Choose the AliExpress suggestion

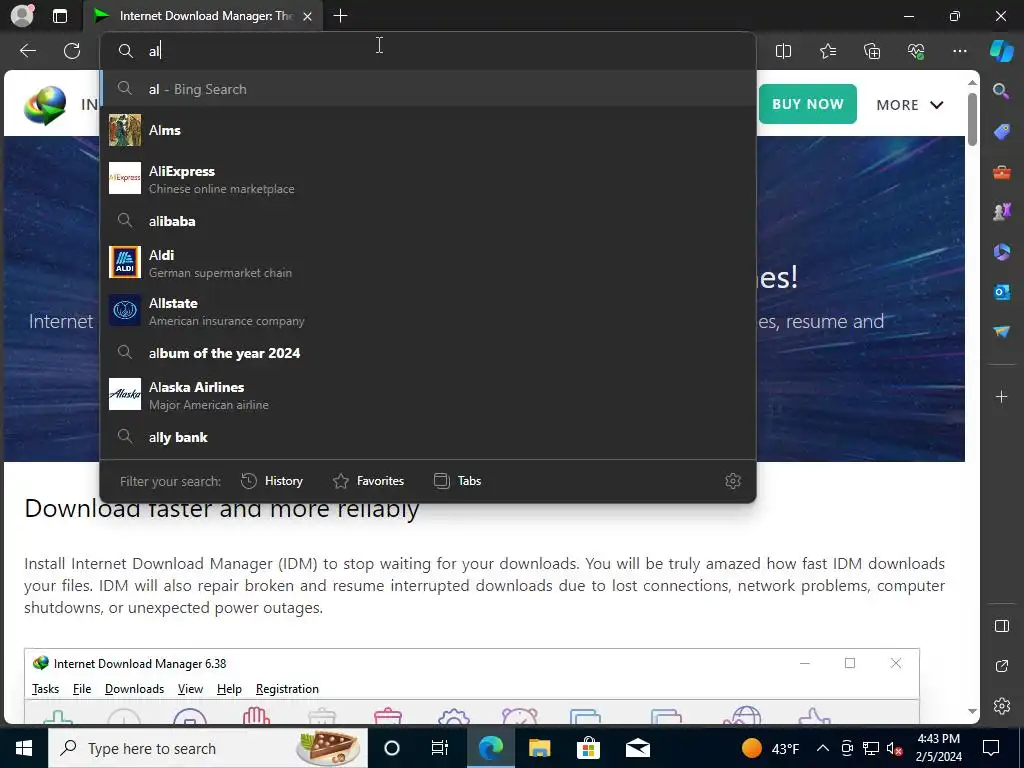coord(428,178)
